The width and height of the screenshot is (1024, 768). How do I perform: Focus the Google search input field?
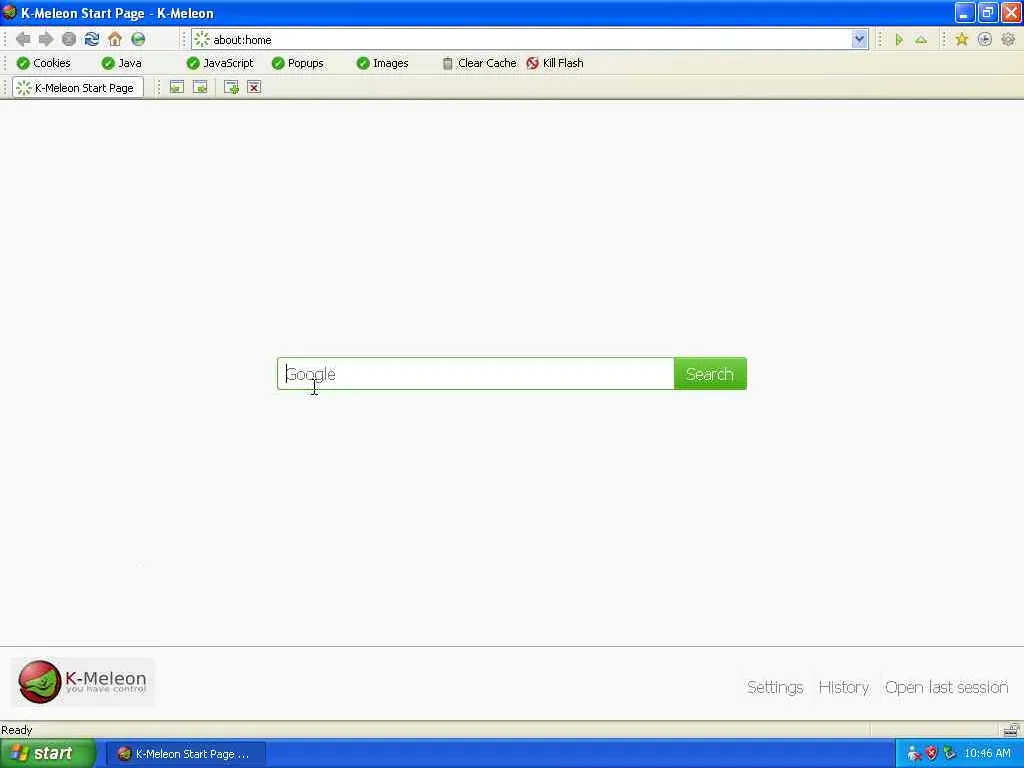click(475, 374)
